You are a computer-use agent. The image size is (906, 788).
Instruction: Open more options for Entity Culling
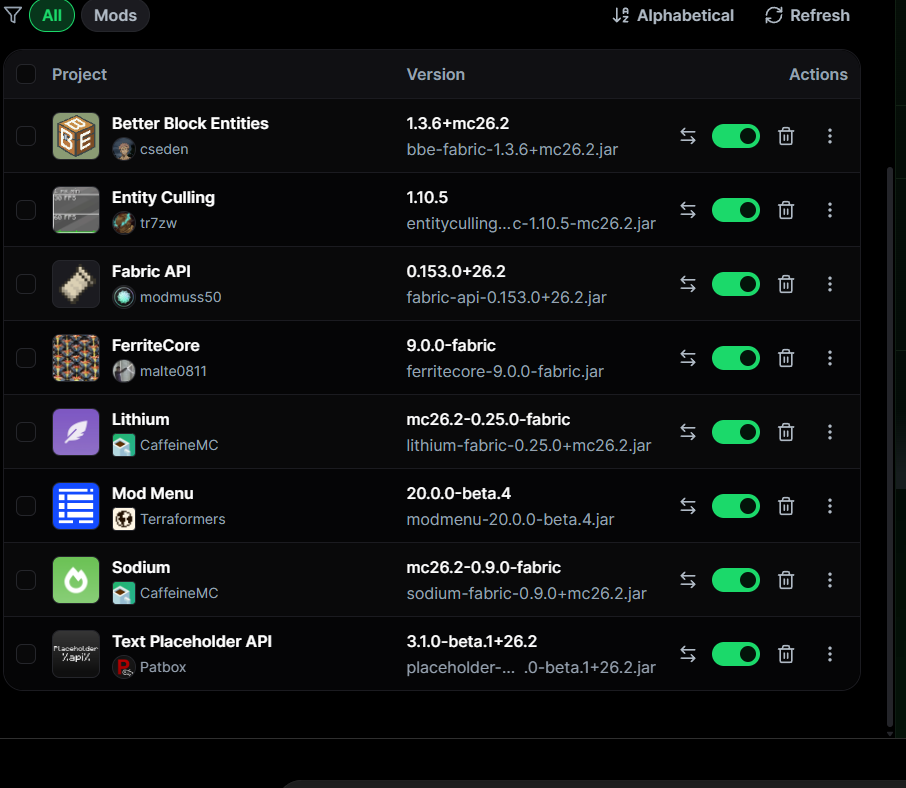click(830, 210)
